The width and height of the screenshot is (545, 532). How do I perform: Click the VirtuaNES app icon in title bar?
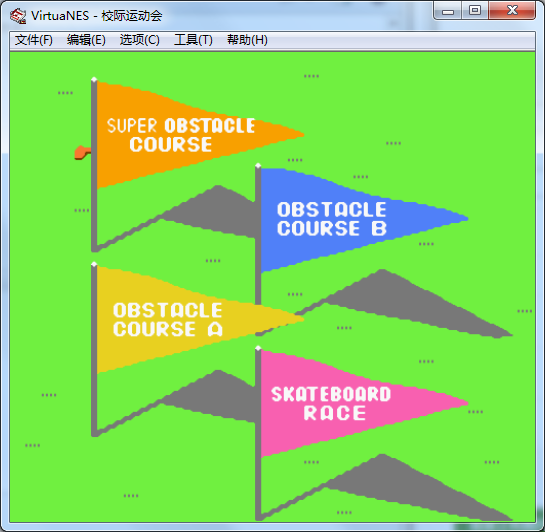pos(18,16)
